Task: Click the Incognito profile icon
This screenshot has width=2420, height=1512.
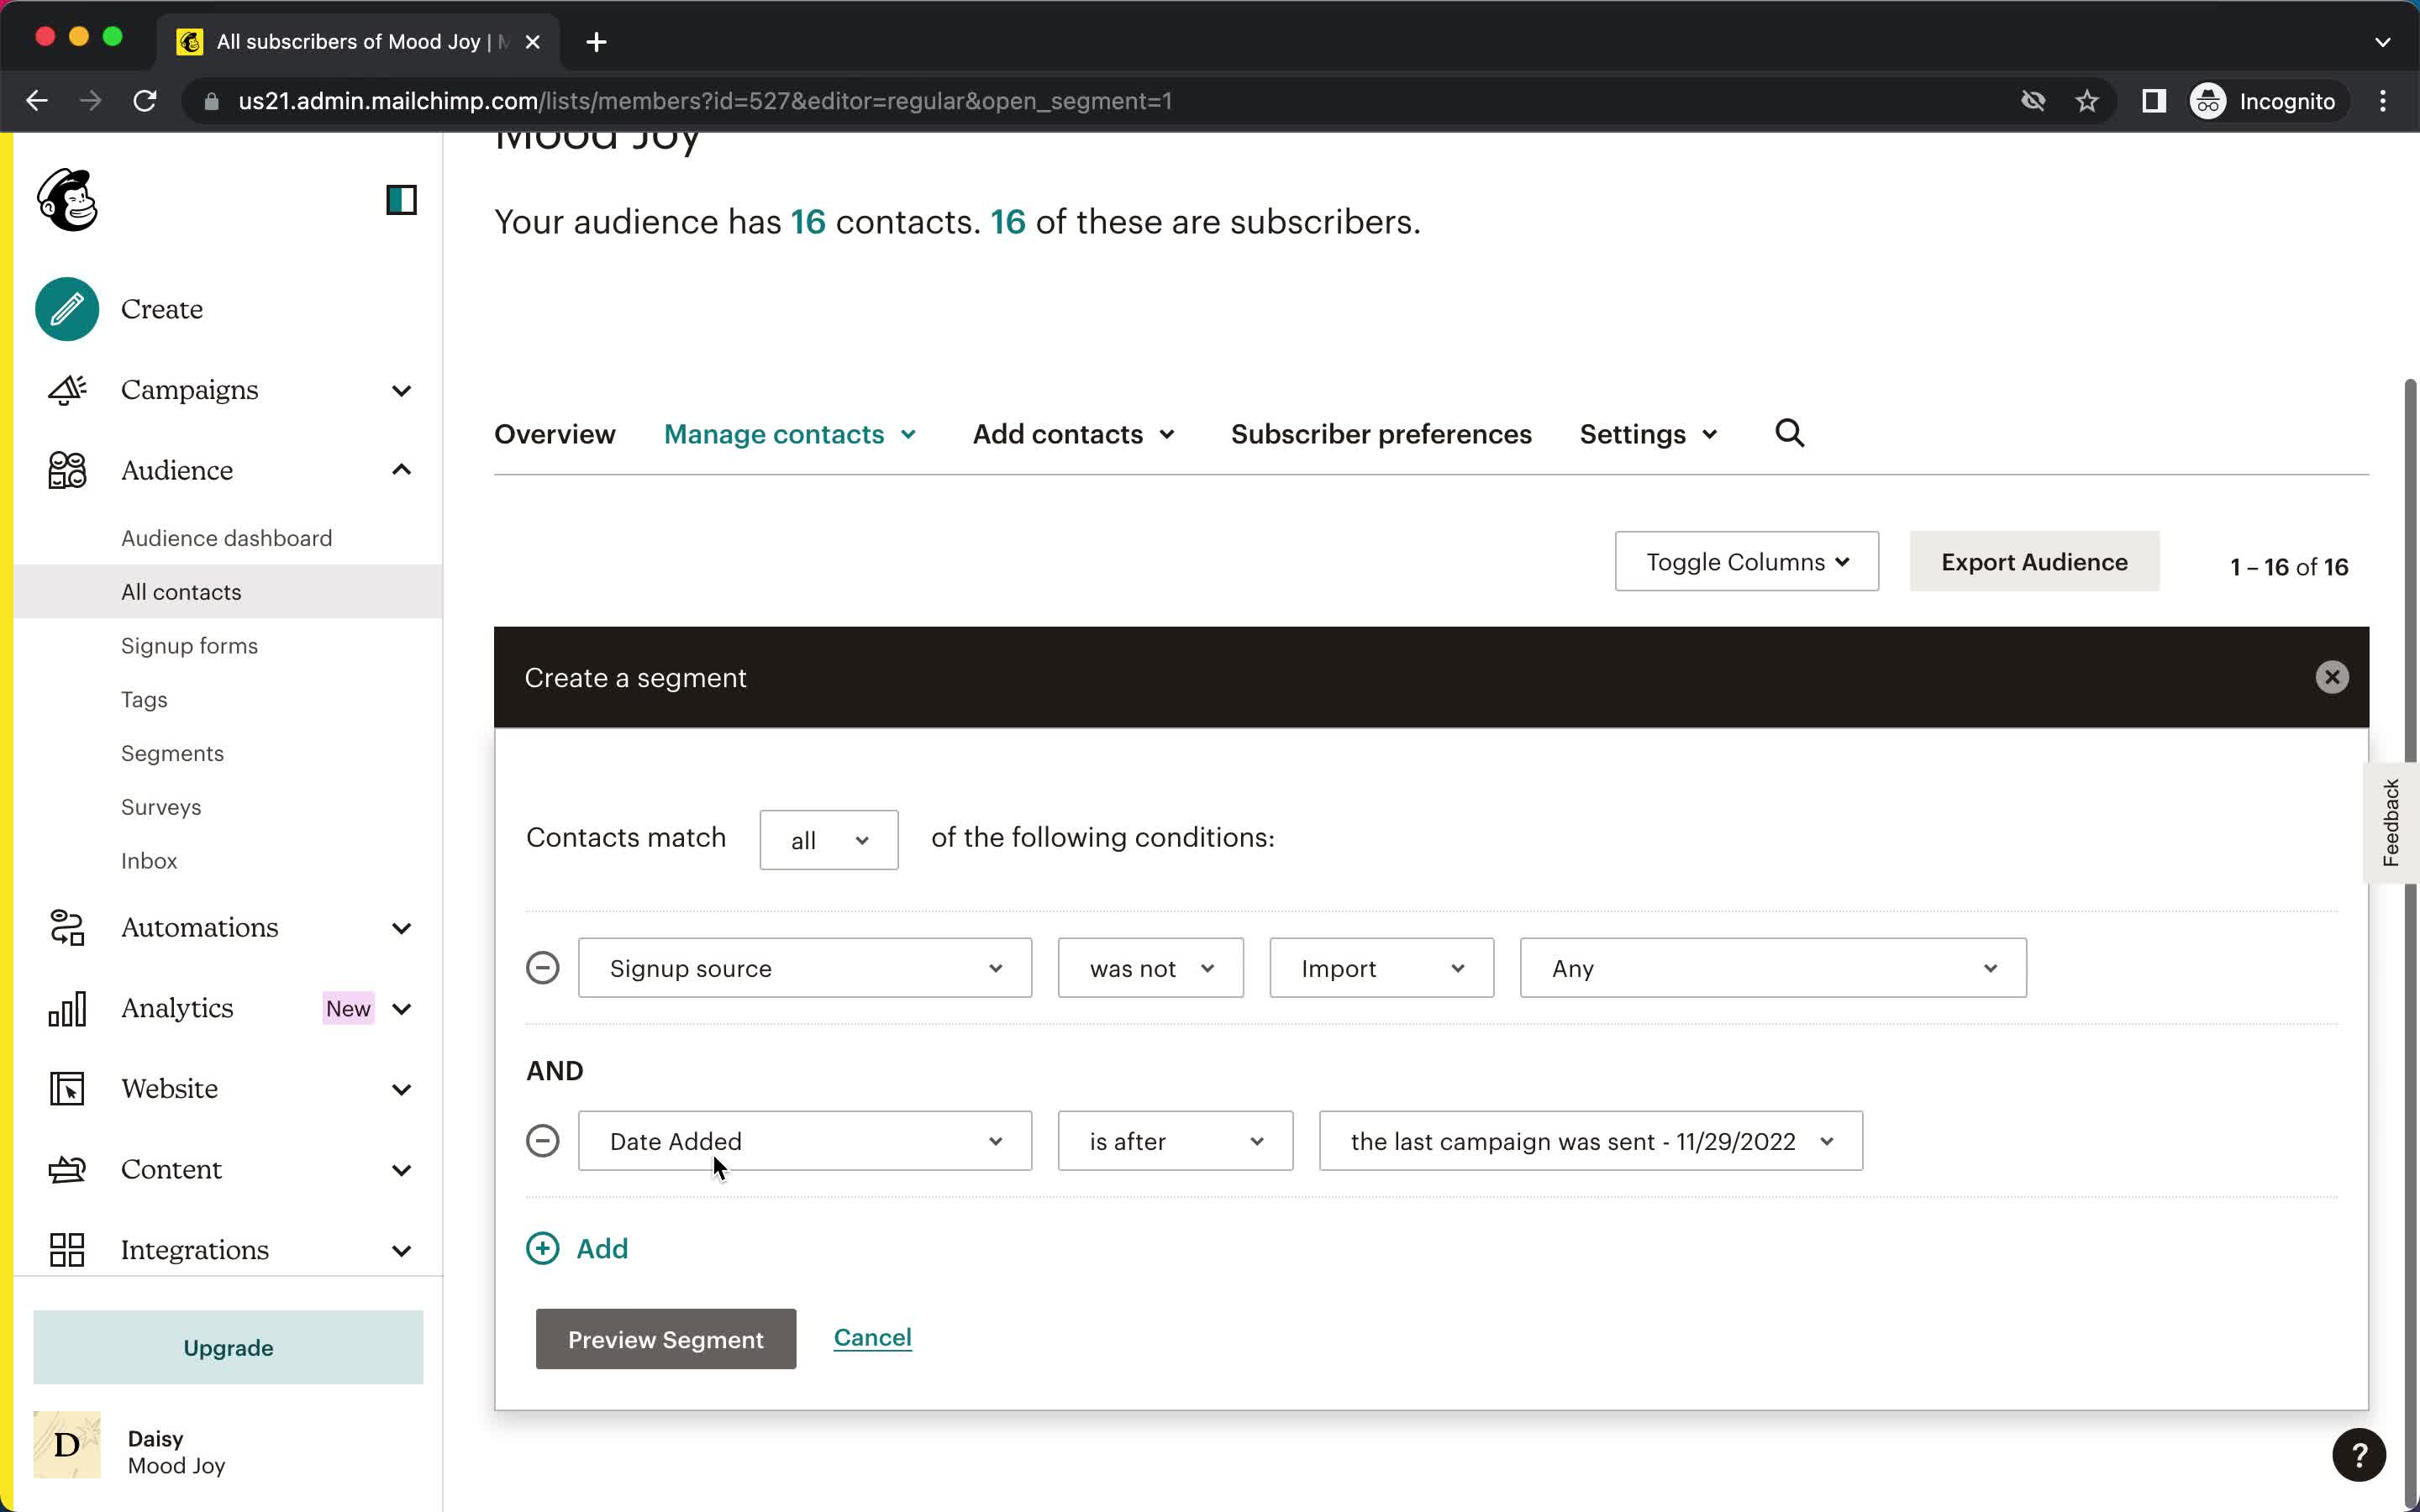Action: (2208, 101)
